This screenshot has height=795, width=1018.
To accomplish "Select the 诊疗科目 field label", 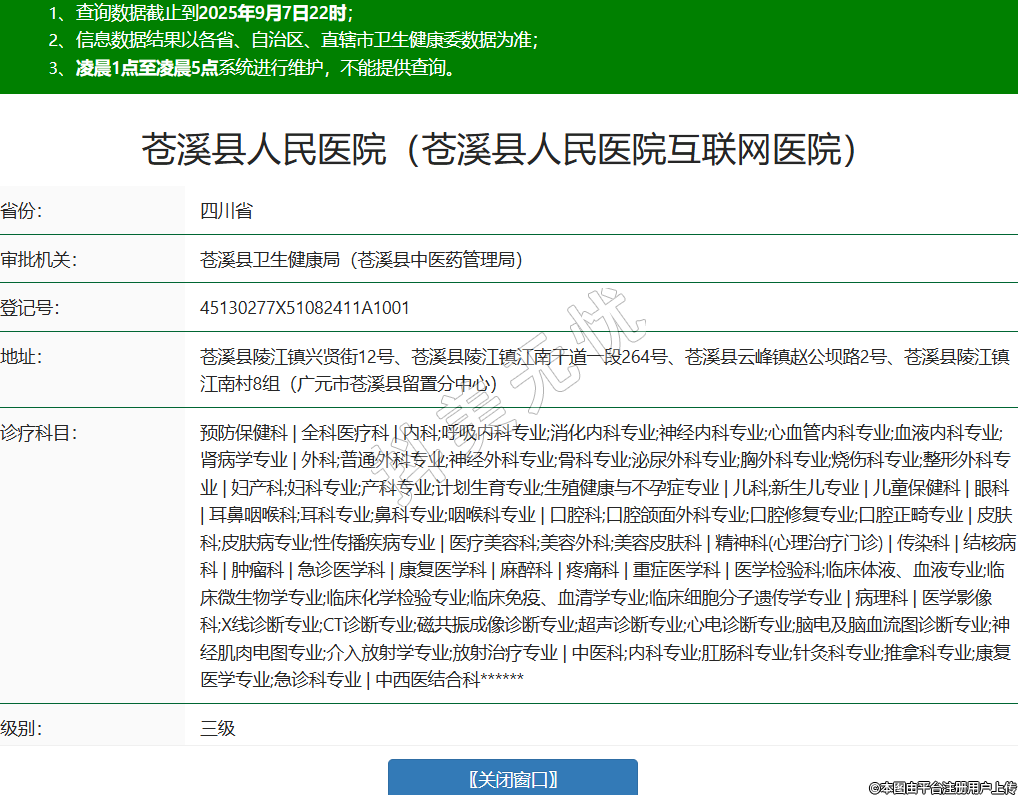I will click(38, 433).
